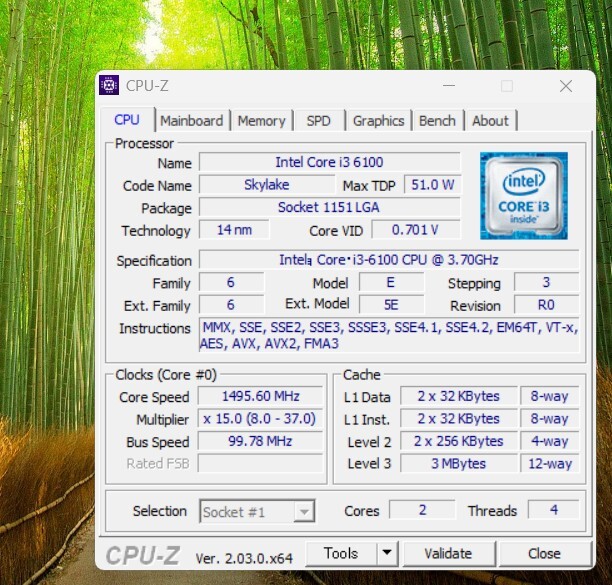
Task: Switch to the Mainboard tab
Action: [192, 121]
